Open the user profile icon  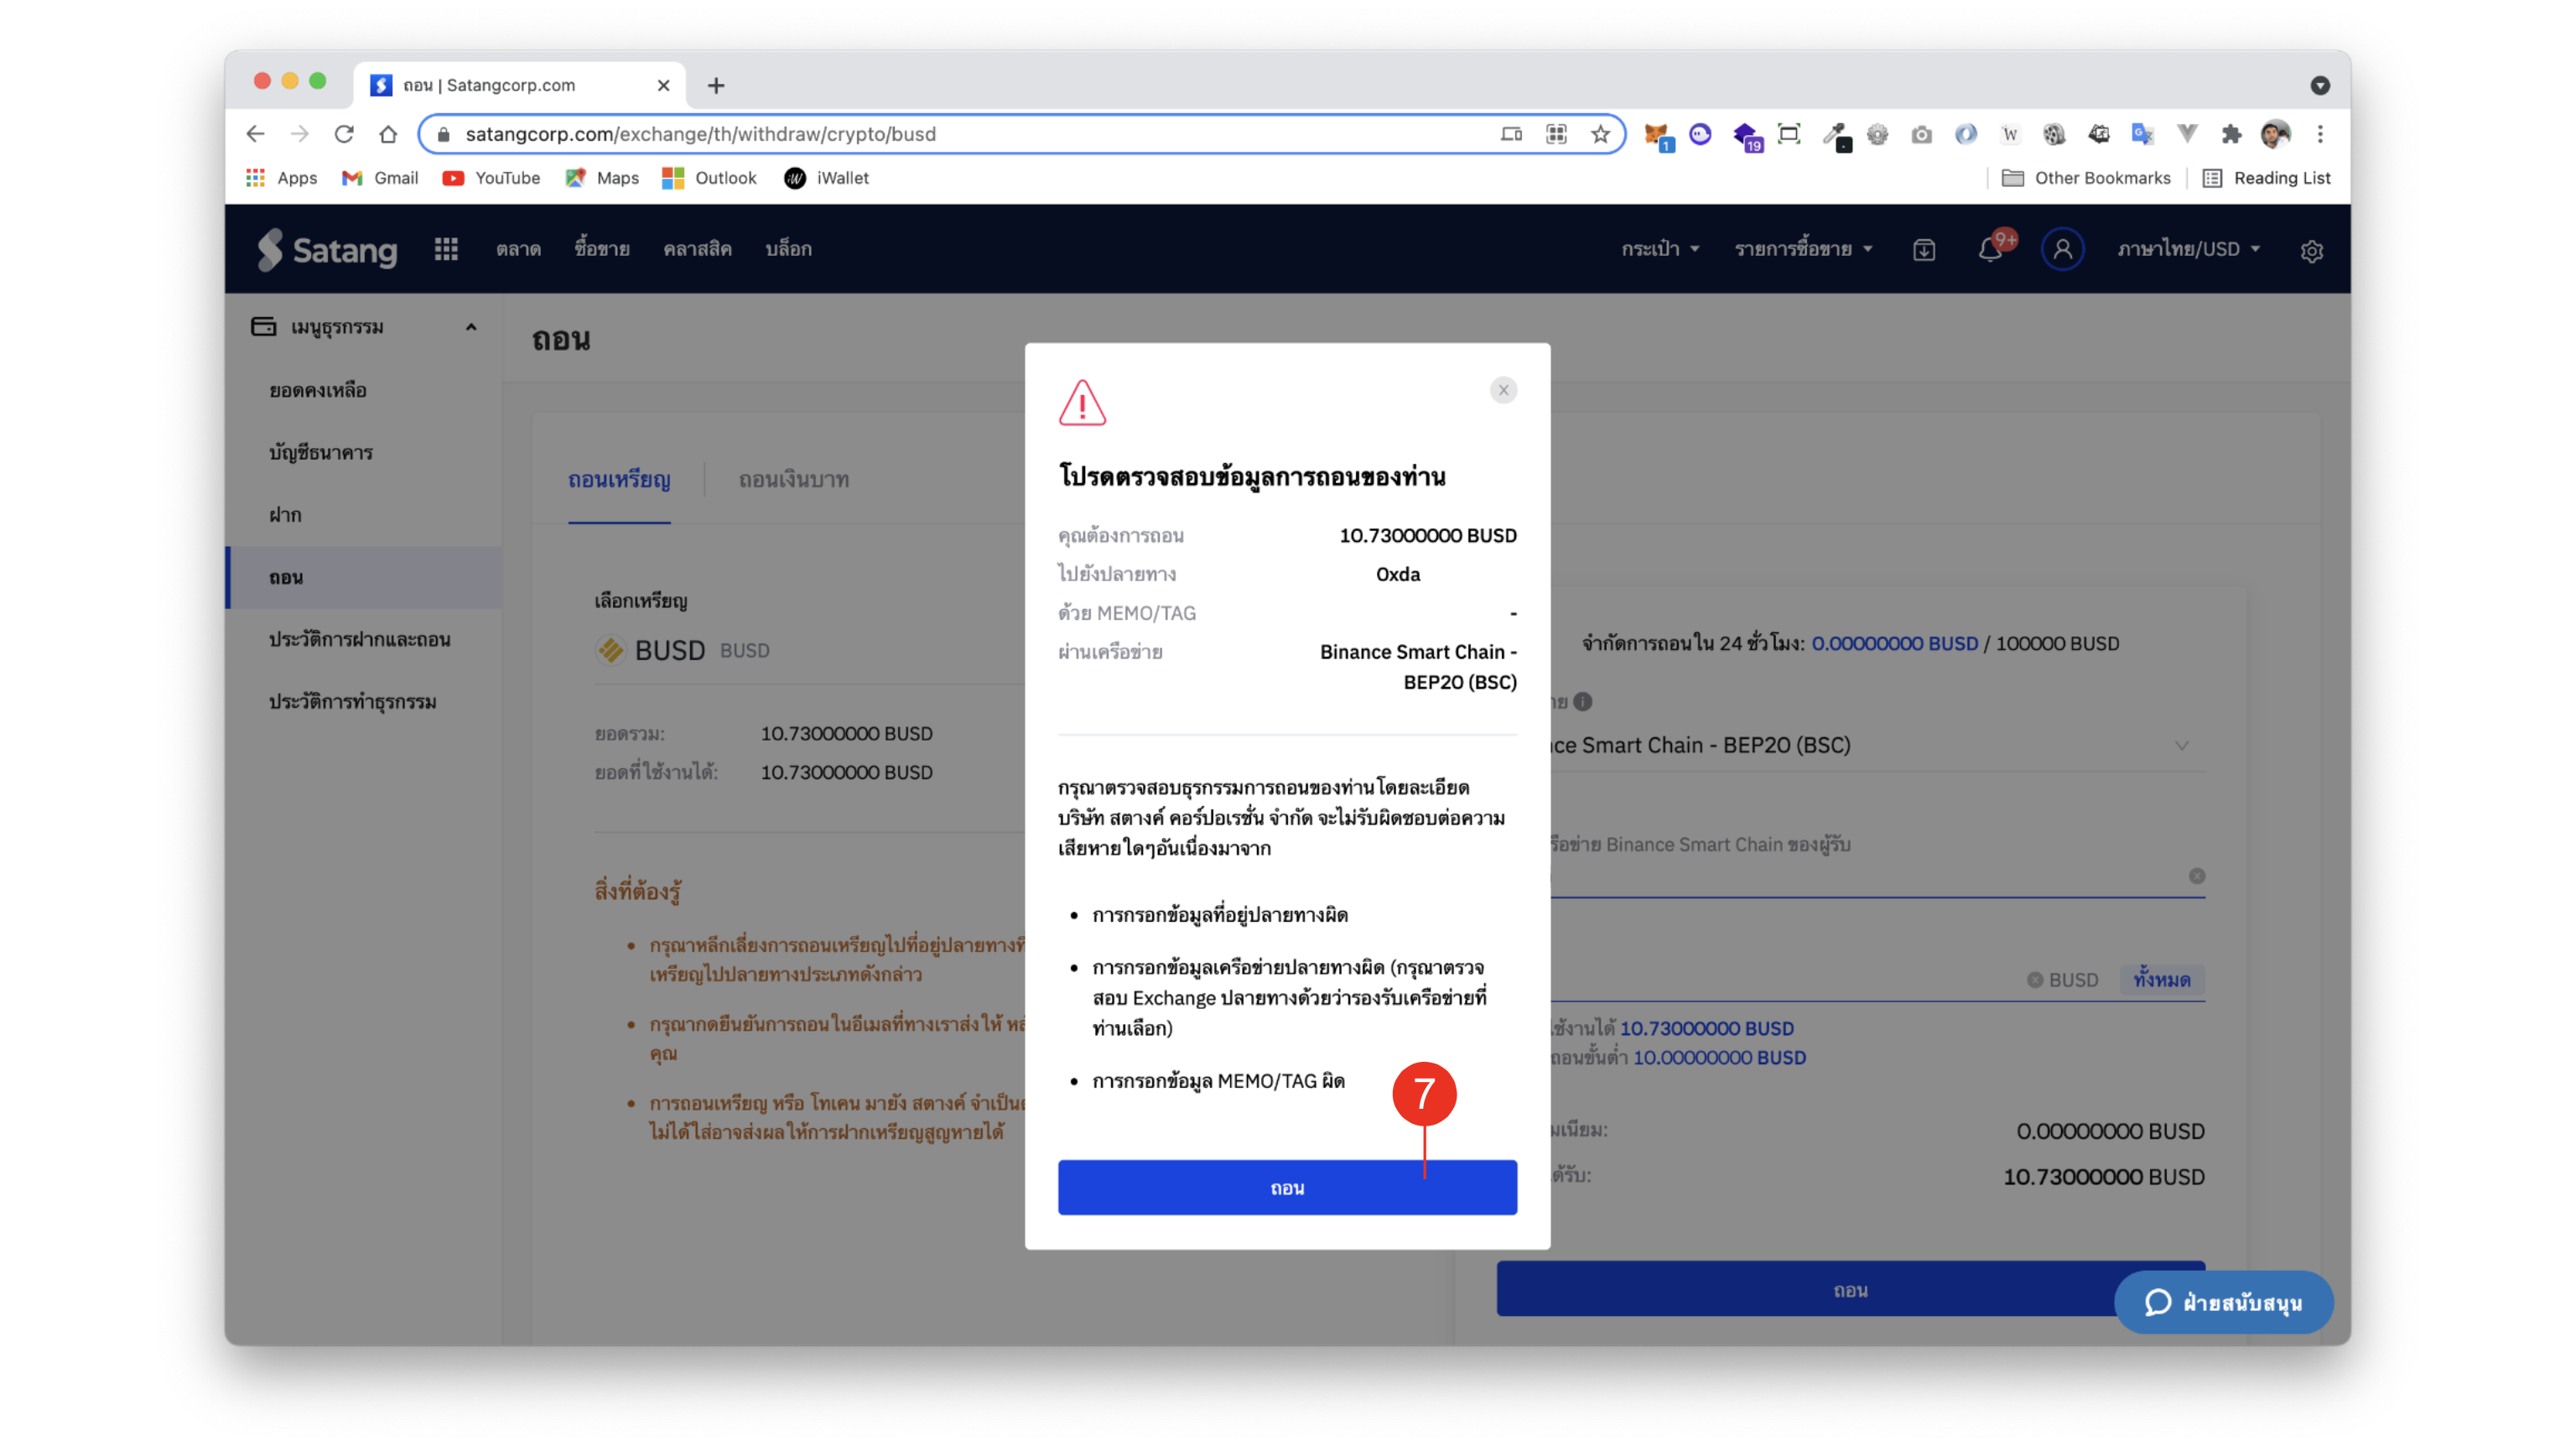[x=2062, y=249]
